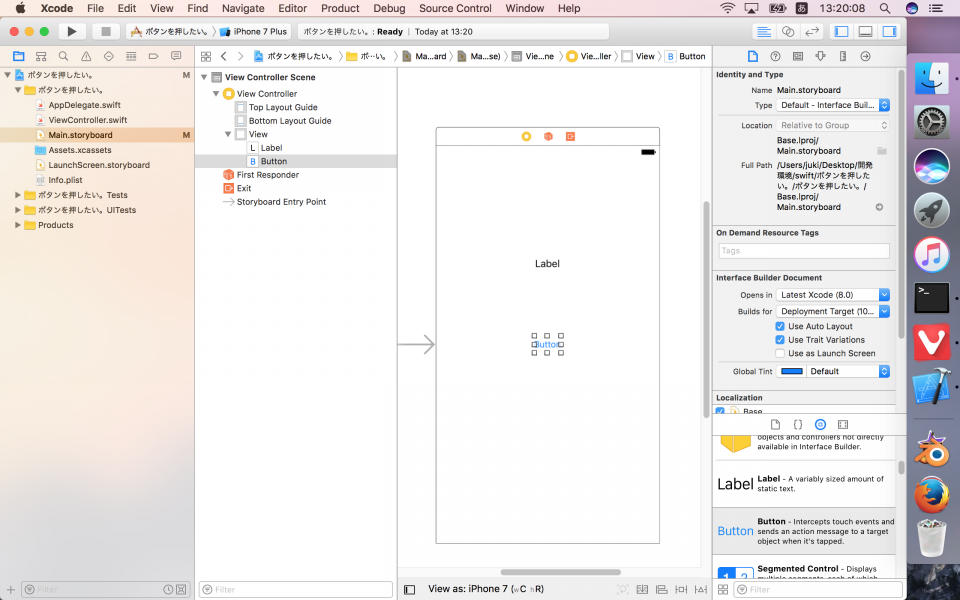The image size is (960, 600).
Task: Open the Debug menu
Action: (389, 8)
